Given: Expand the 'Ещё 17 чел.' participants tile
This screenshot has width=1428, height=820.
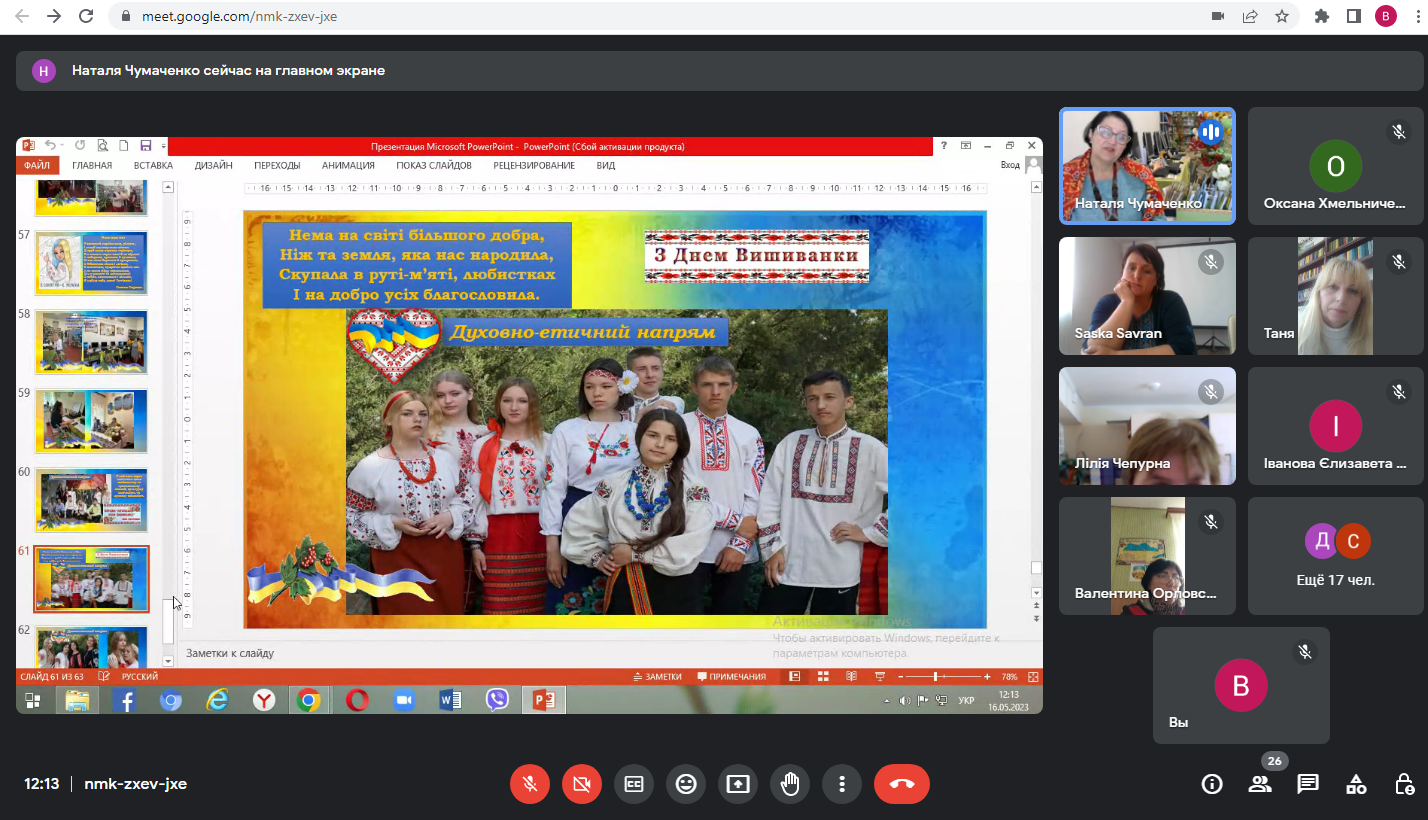Looking at the screenshot, I should (1335, 555).
